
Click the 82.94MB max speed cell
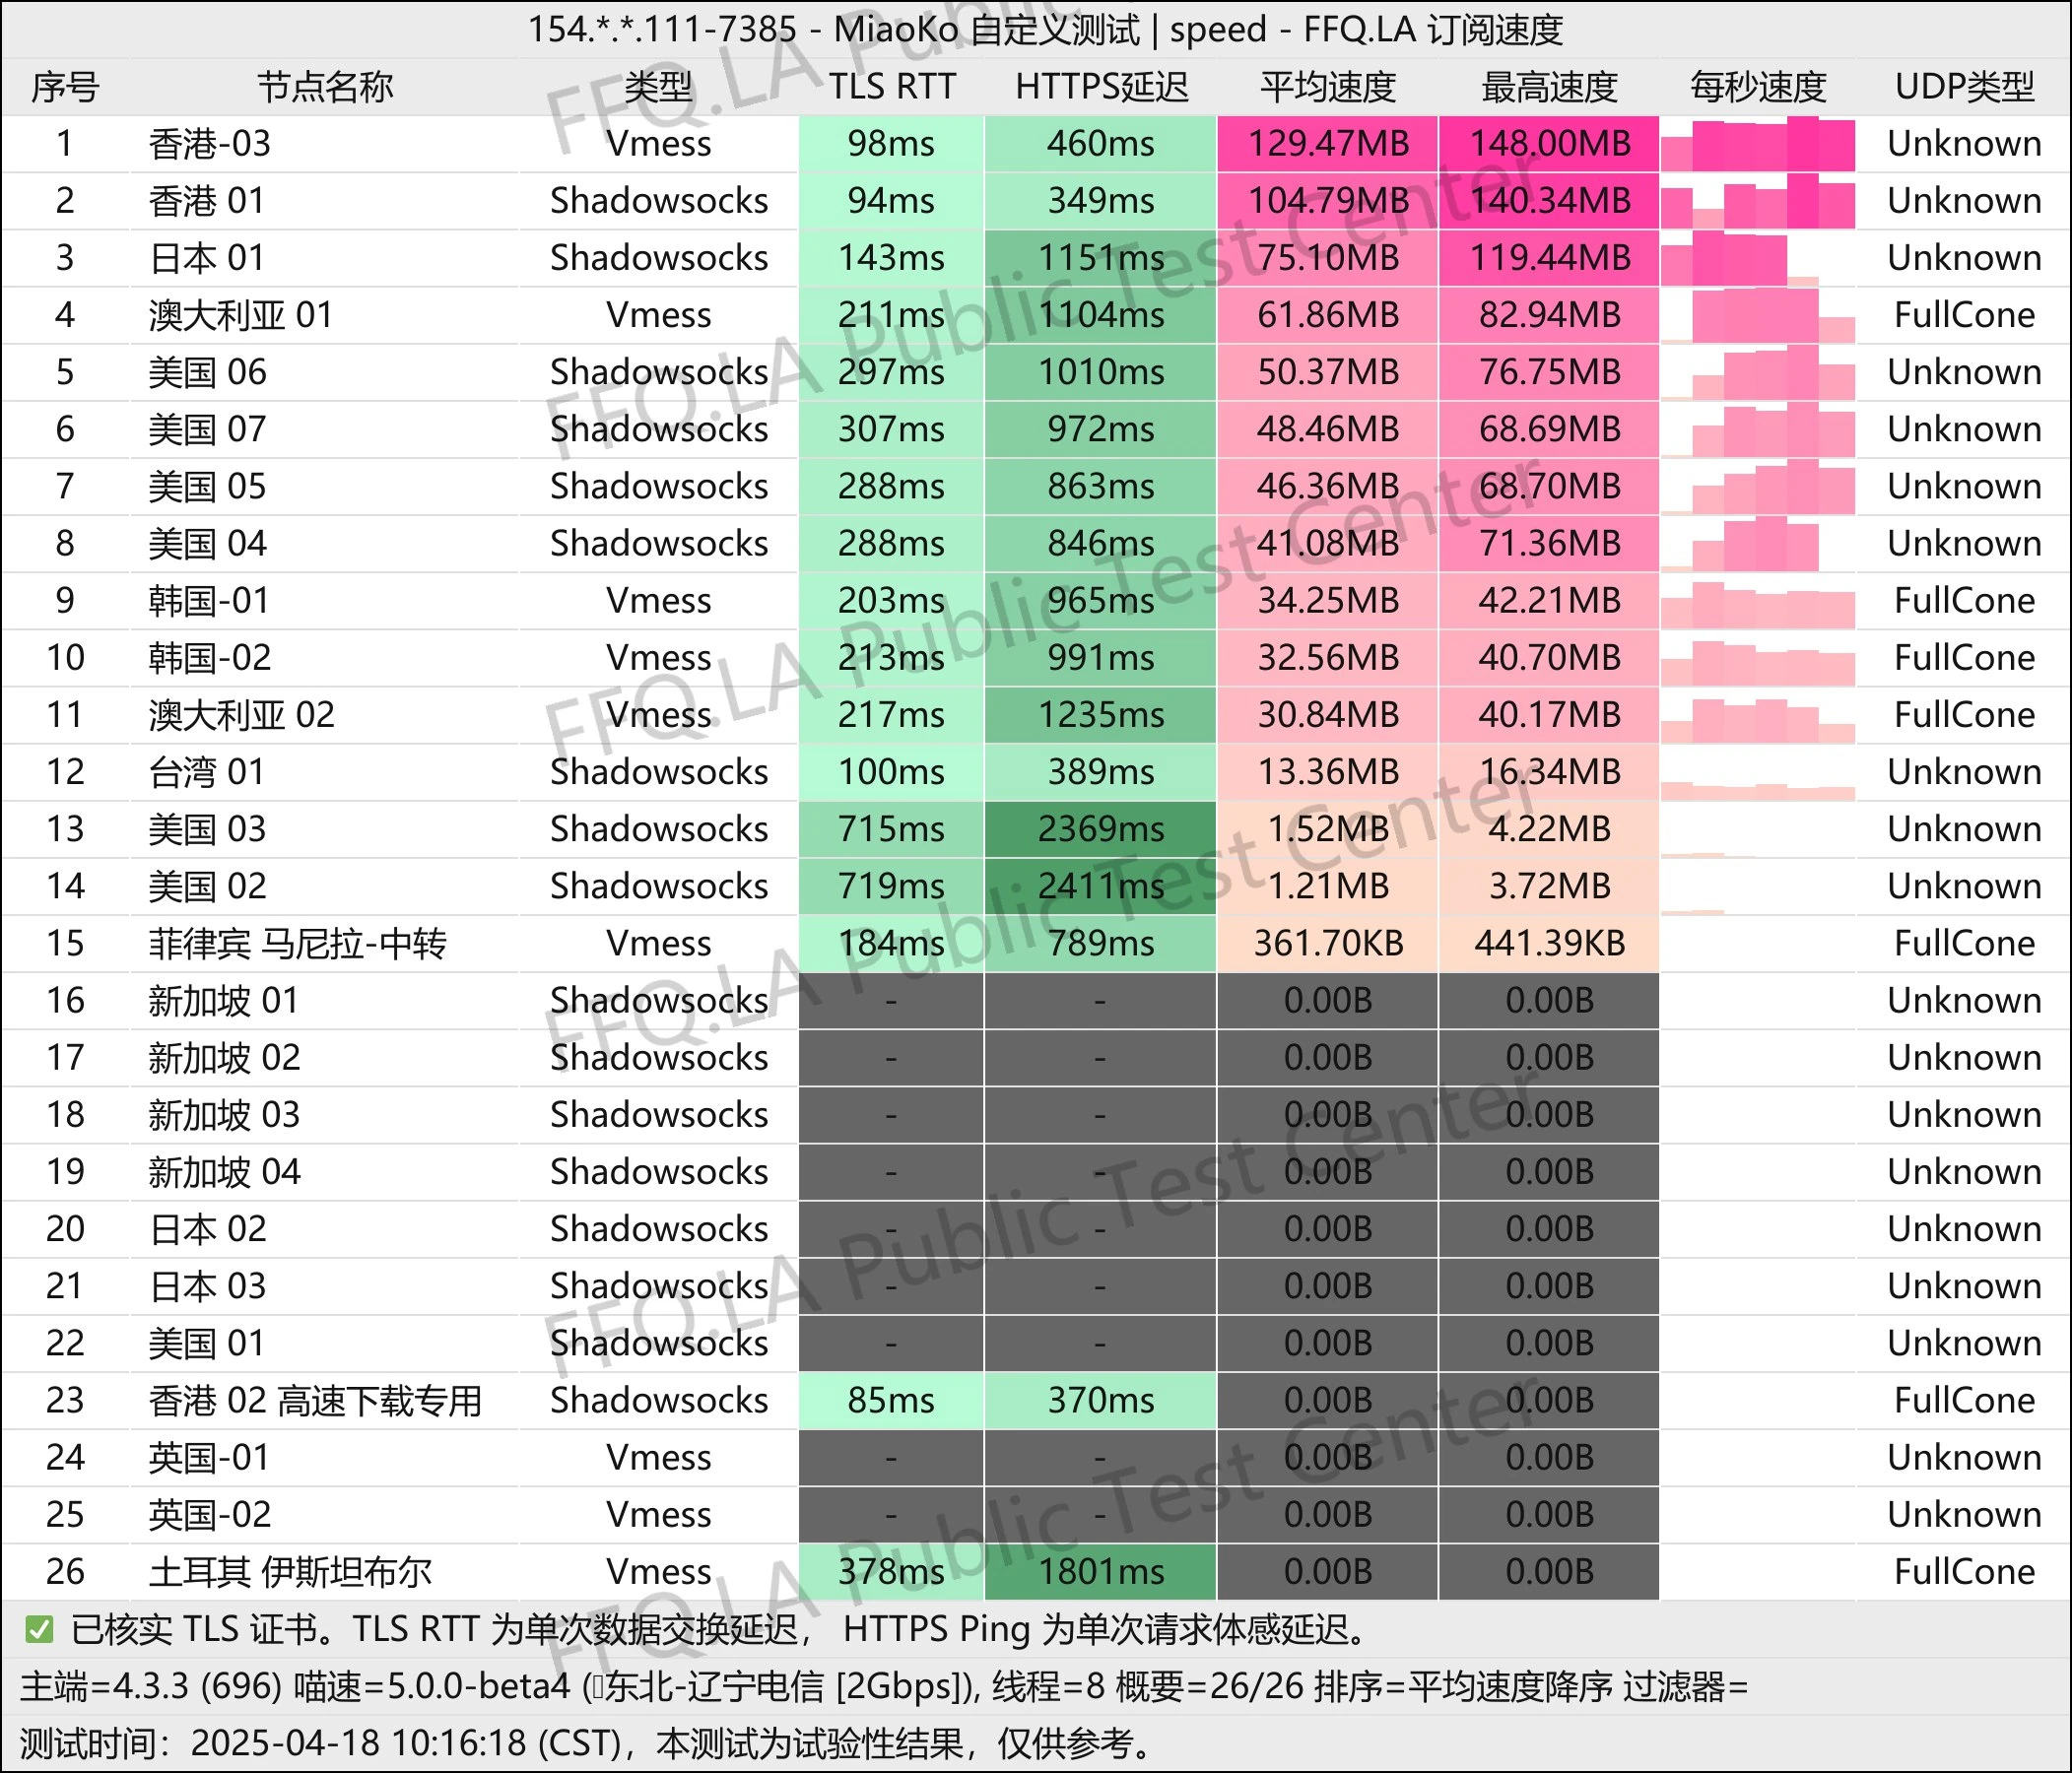point(1549,315)
